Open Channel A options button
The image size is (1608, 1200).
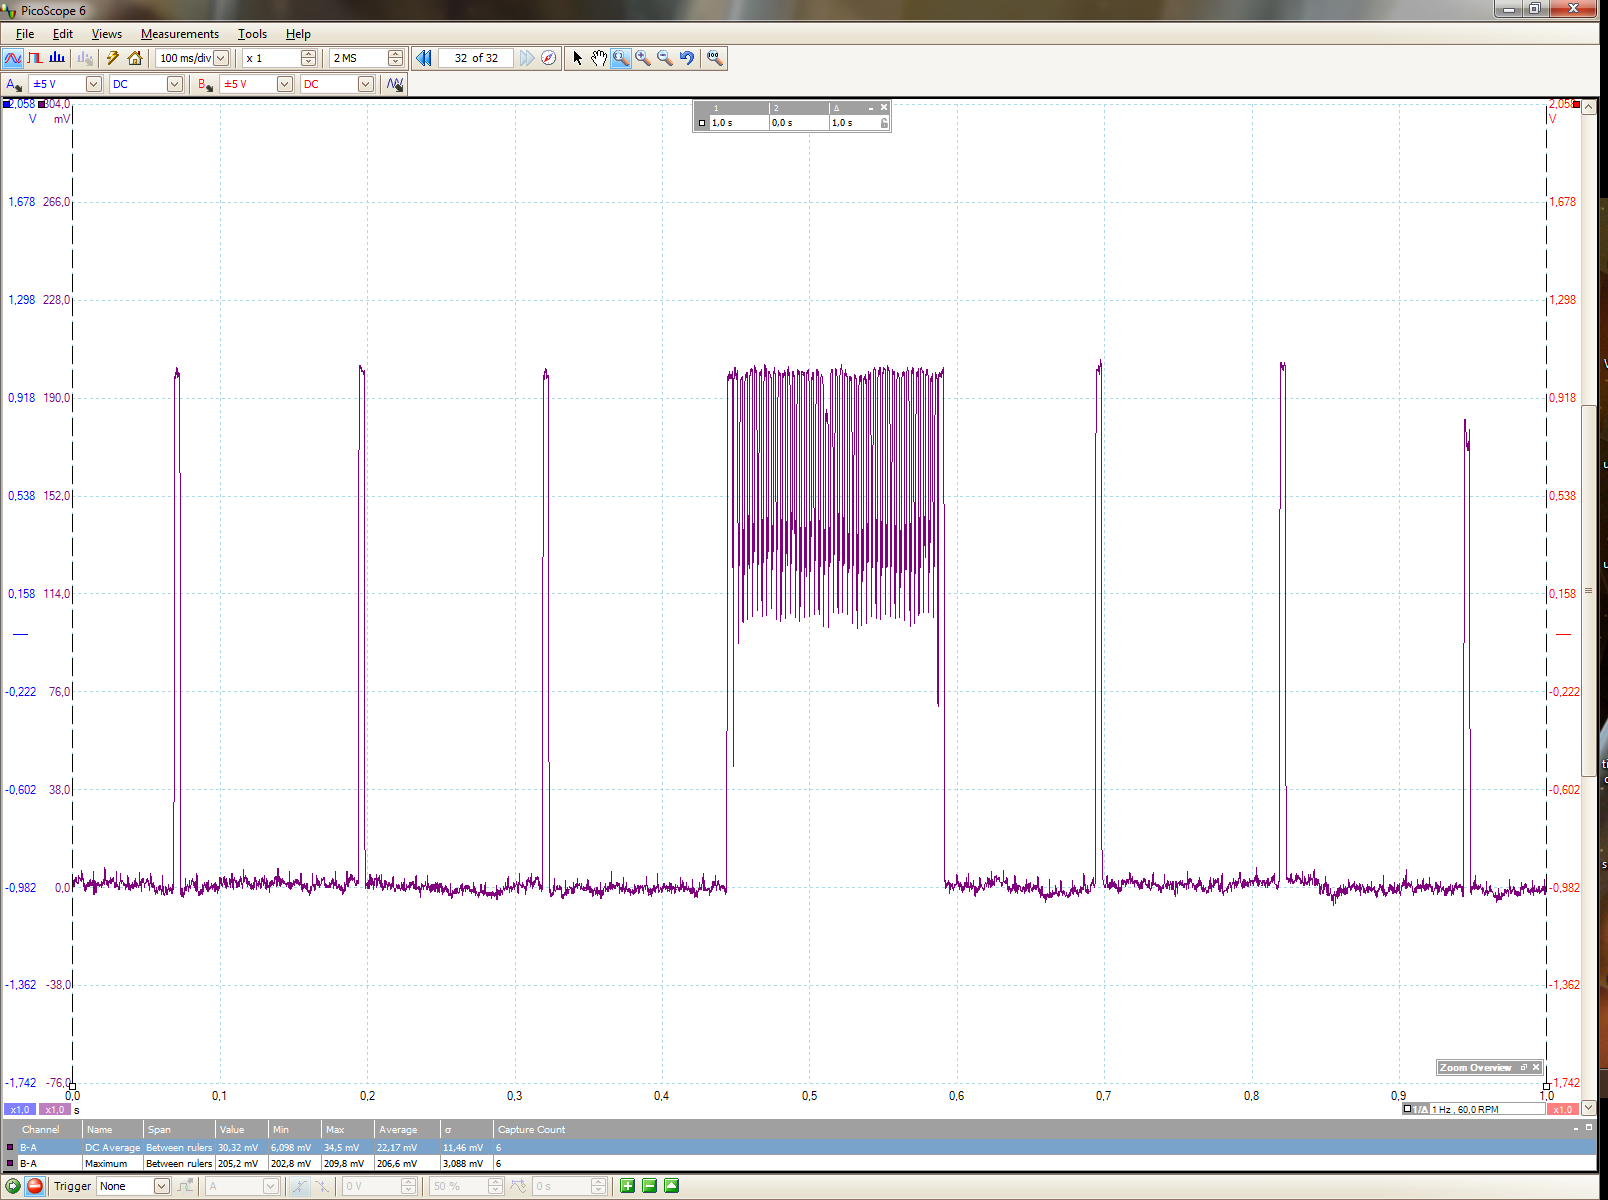click(14, 84)
